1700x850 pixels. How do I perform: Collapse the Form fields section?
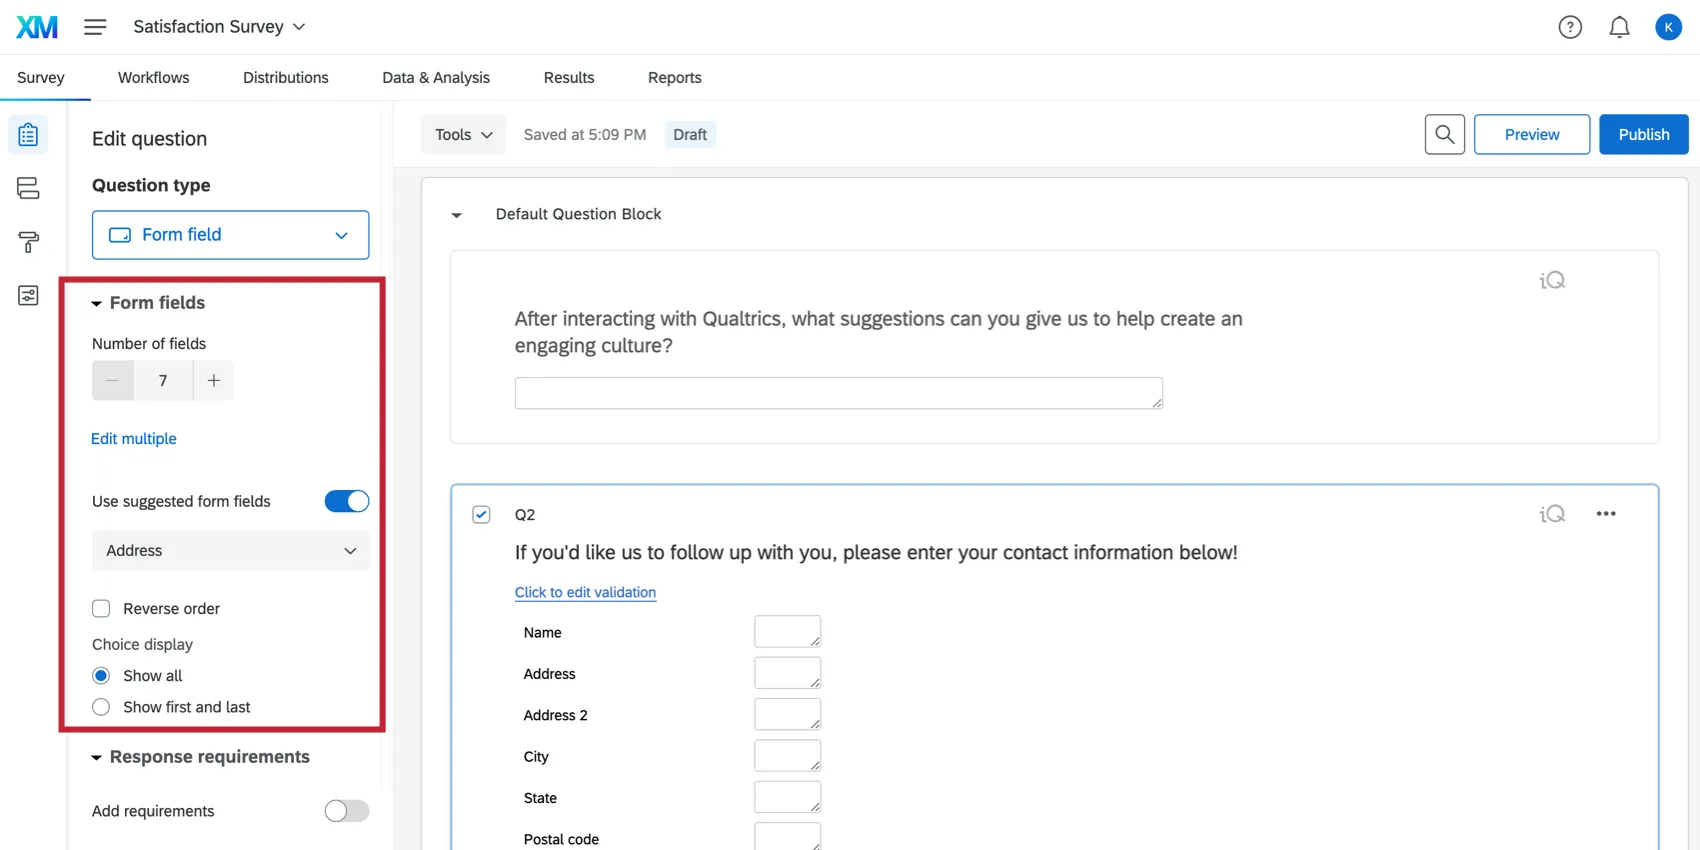tap(97, 303)
